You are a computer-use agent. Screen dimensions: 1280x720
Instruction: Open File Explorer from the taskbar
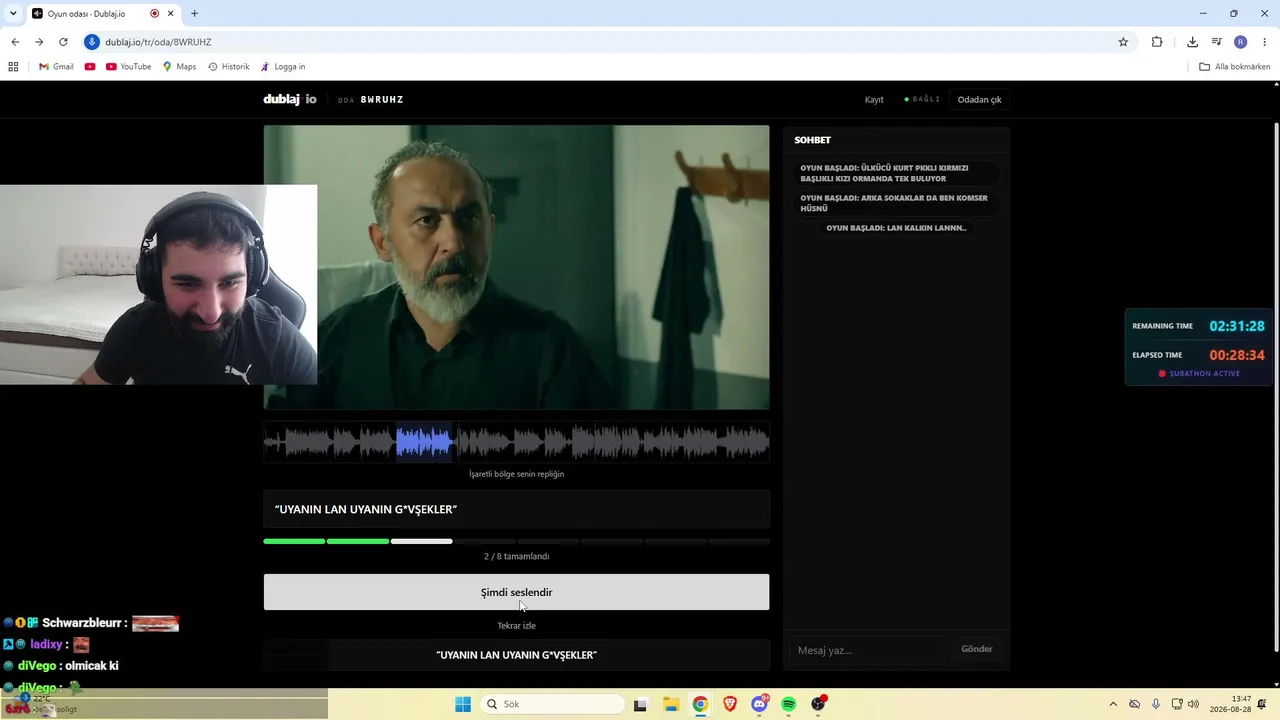671,704
